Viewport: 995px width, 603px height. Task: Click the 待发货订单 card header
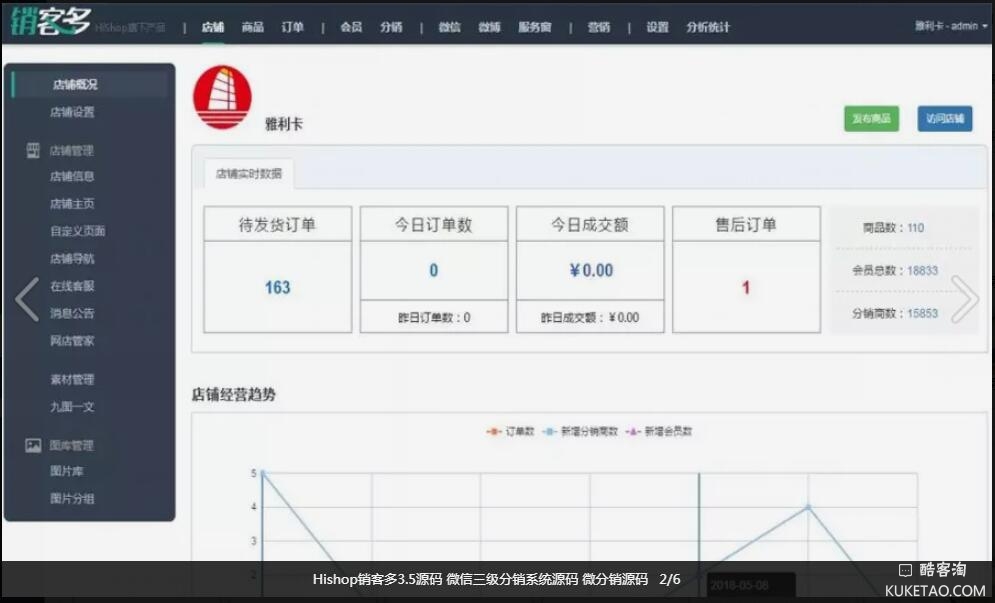tap(277, 224)
